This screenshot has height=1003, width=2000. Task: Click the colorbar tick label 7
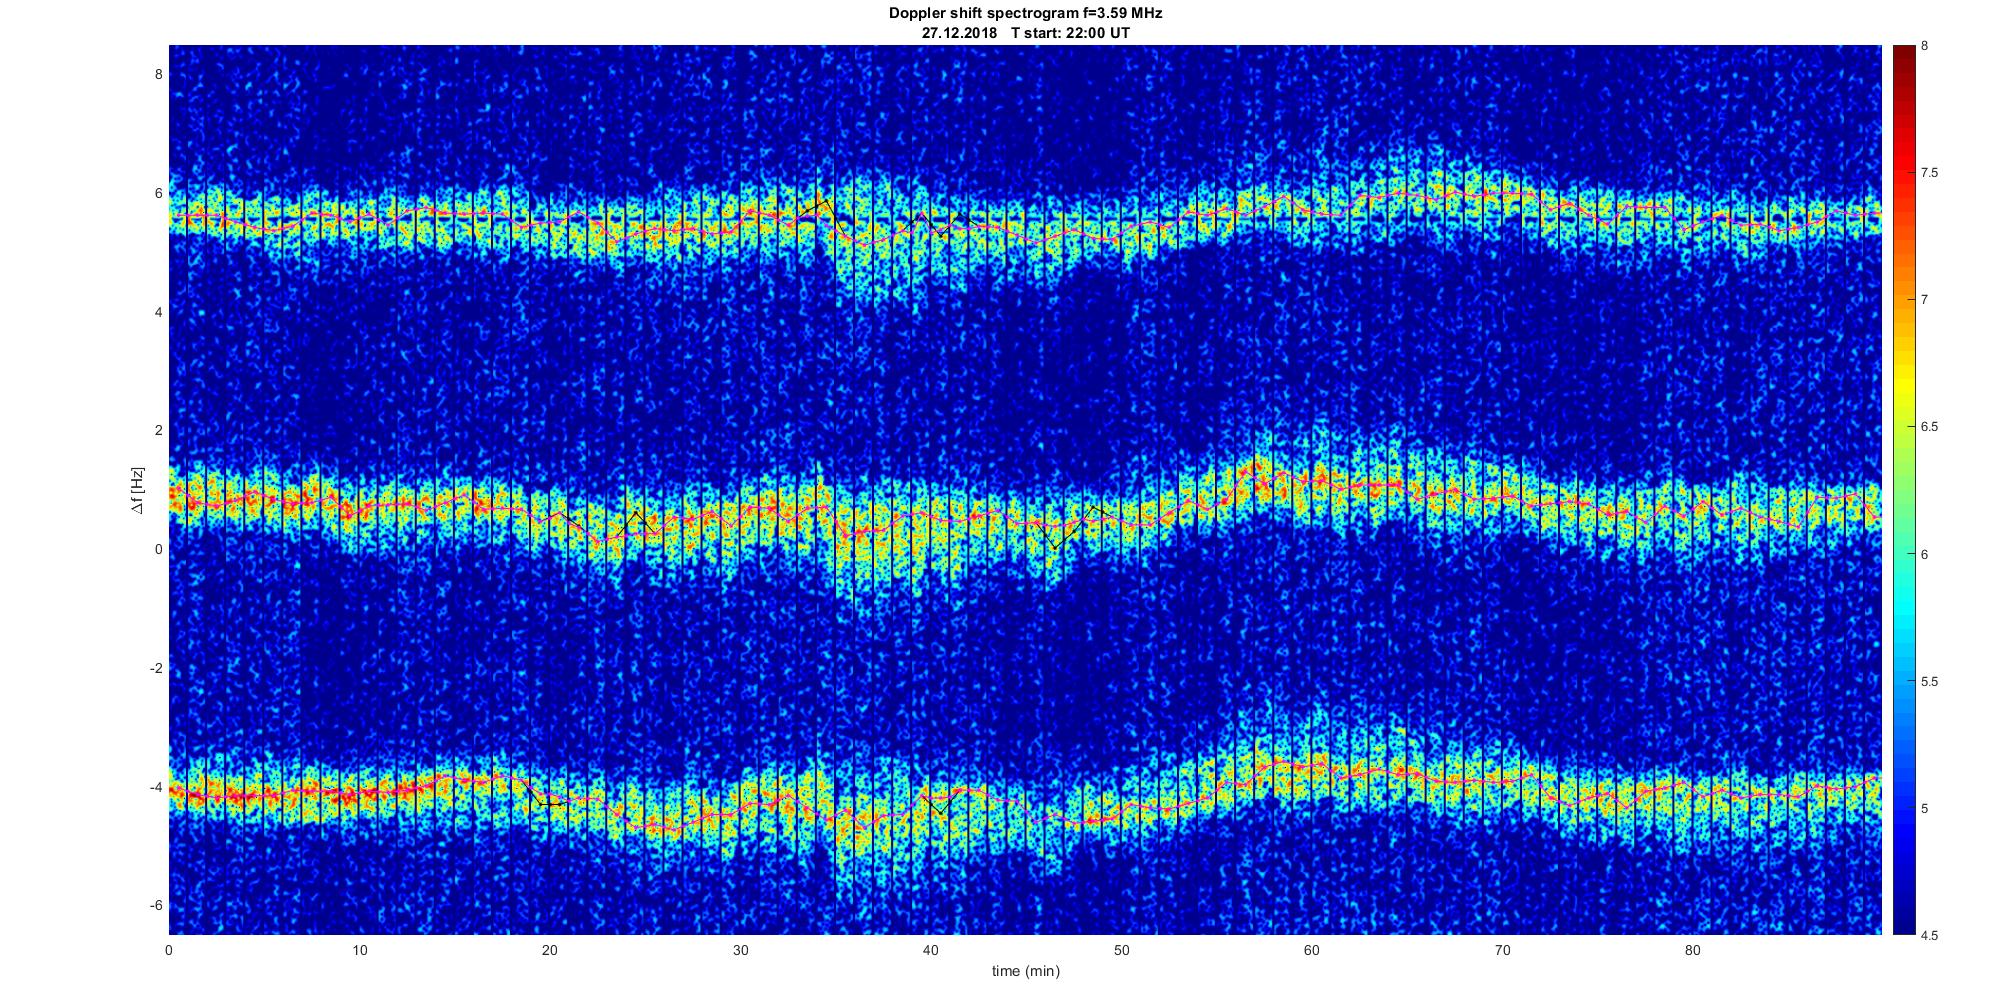[x=1925, y=300]
